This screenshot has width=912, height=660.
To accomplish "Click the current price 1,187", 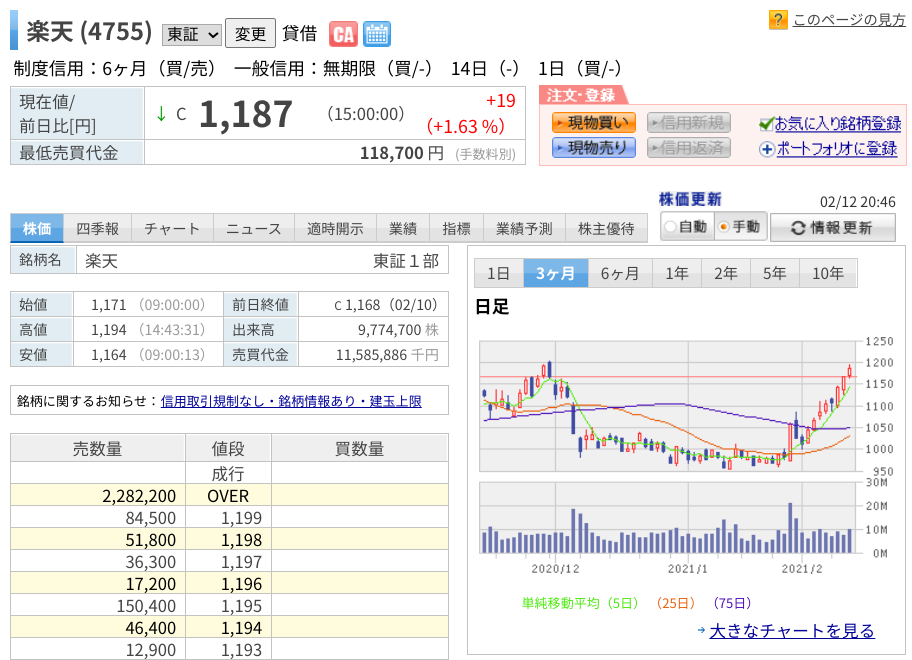I will (x=245, y=115).
